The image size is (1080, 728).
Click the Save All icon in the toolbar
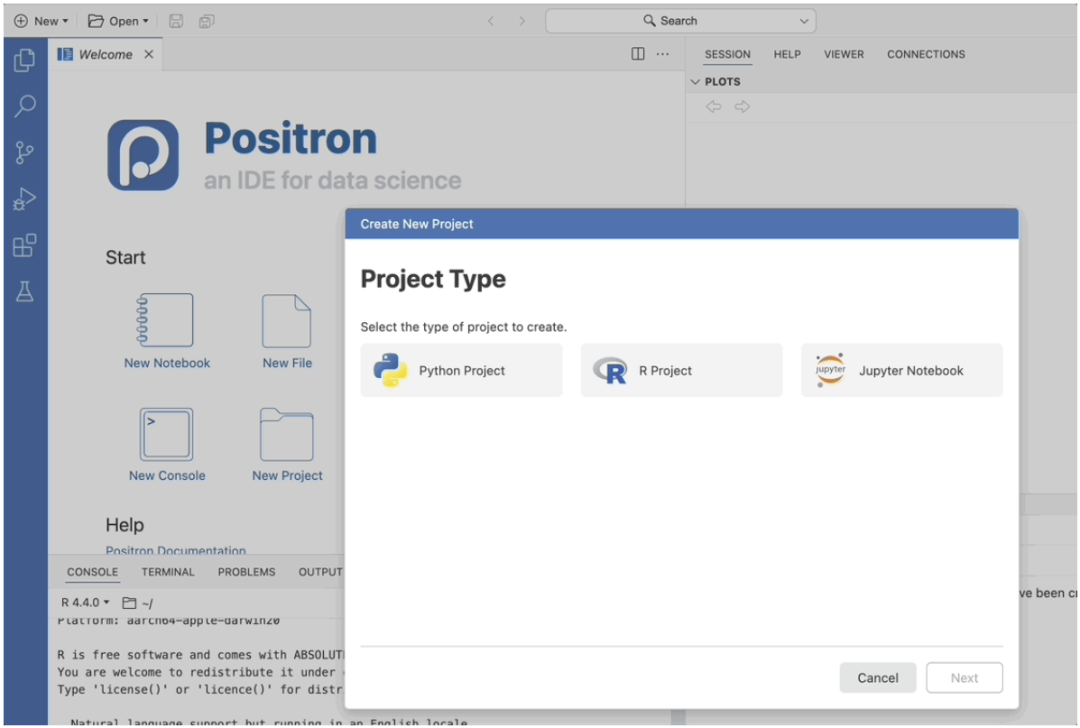(206, 21)
